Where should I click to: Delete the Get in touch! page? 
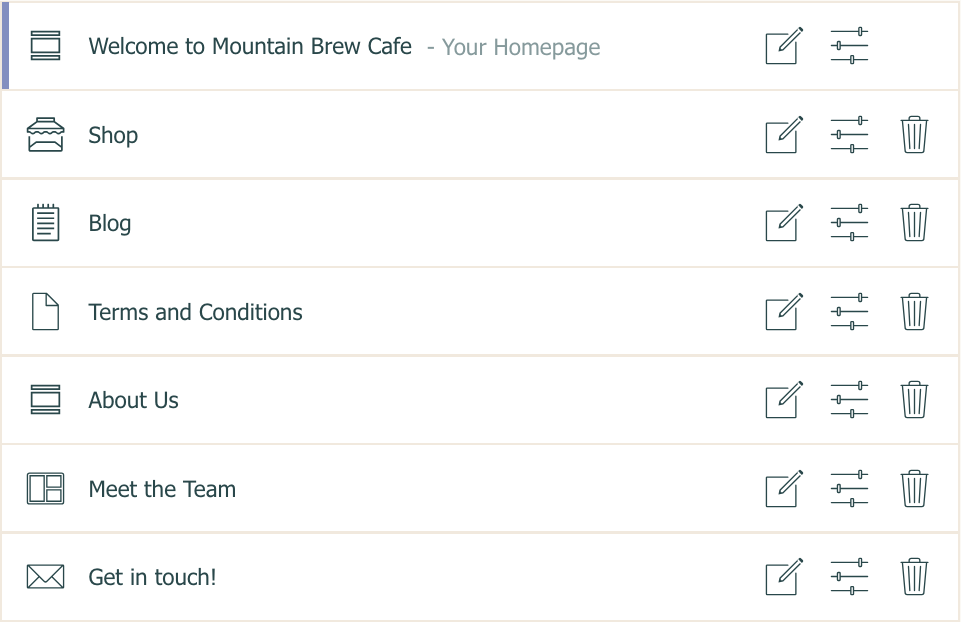point(914,577)
